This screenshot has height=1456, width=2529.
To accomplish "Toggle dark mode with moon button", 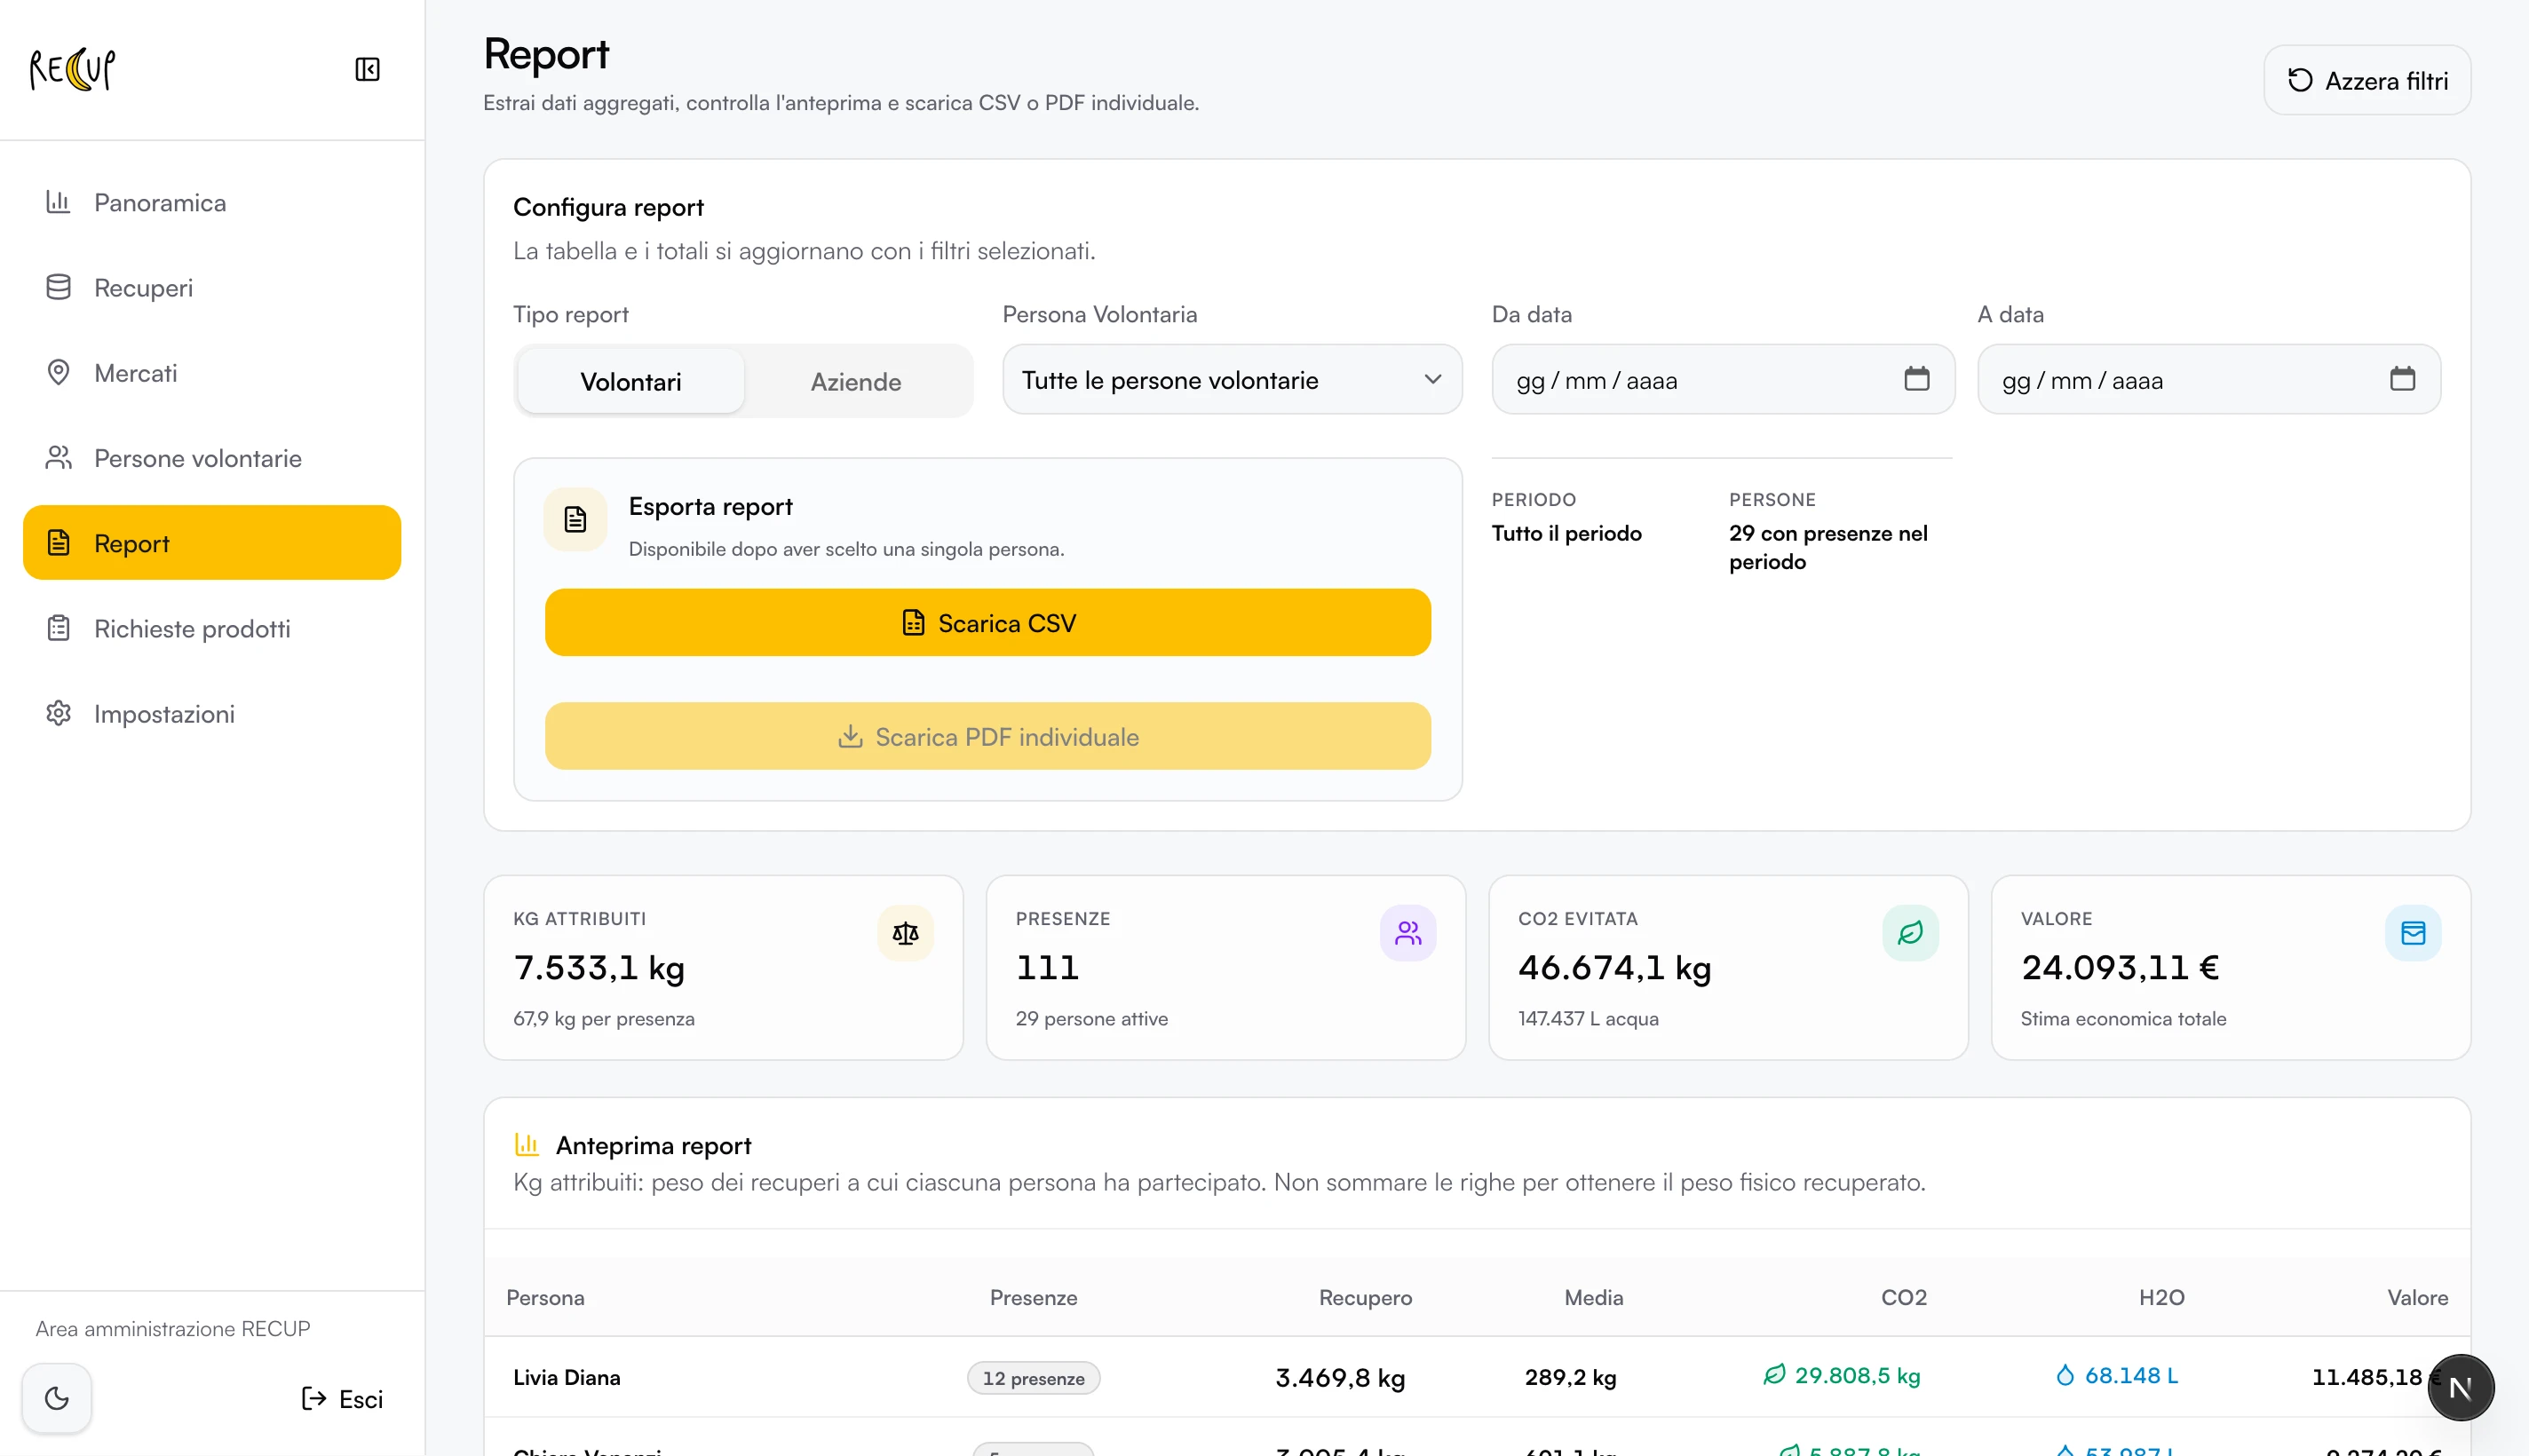I will click(x=57, y=1397).
